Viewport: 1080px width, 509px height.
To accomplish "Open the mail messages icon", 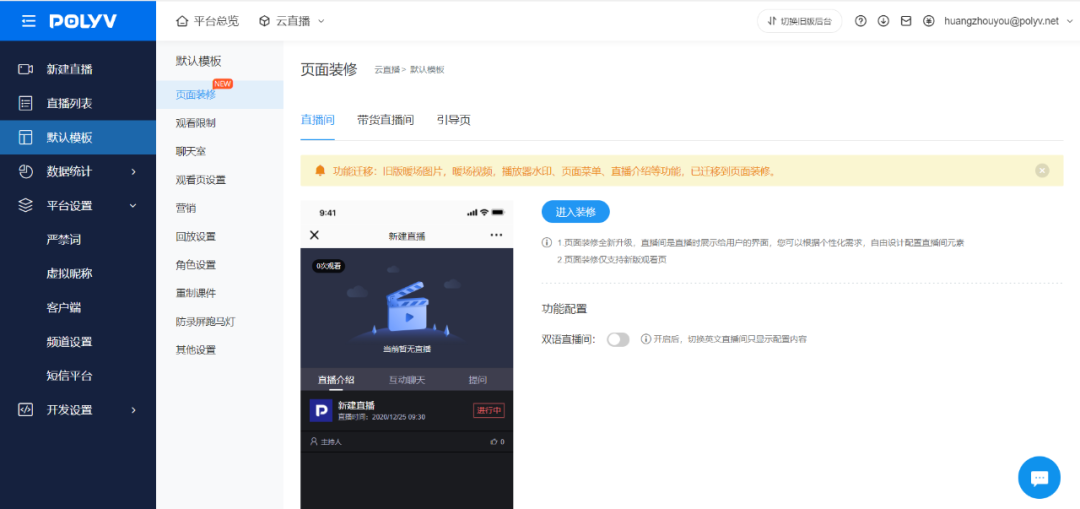I will [x=906, y=21].
